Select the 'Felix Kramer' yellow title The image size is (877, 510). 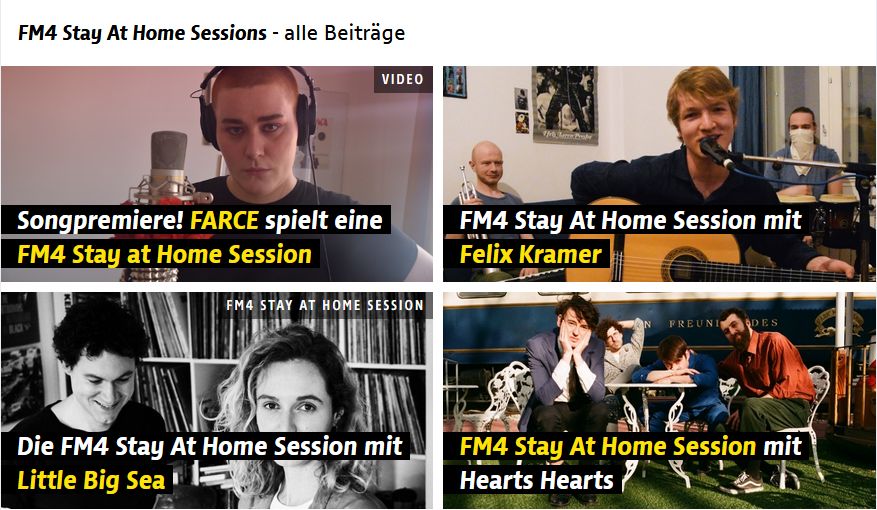click(530, 254)
